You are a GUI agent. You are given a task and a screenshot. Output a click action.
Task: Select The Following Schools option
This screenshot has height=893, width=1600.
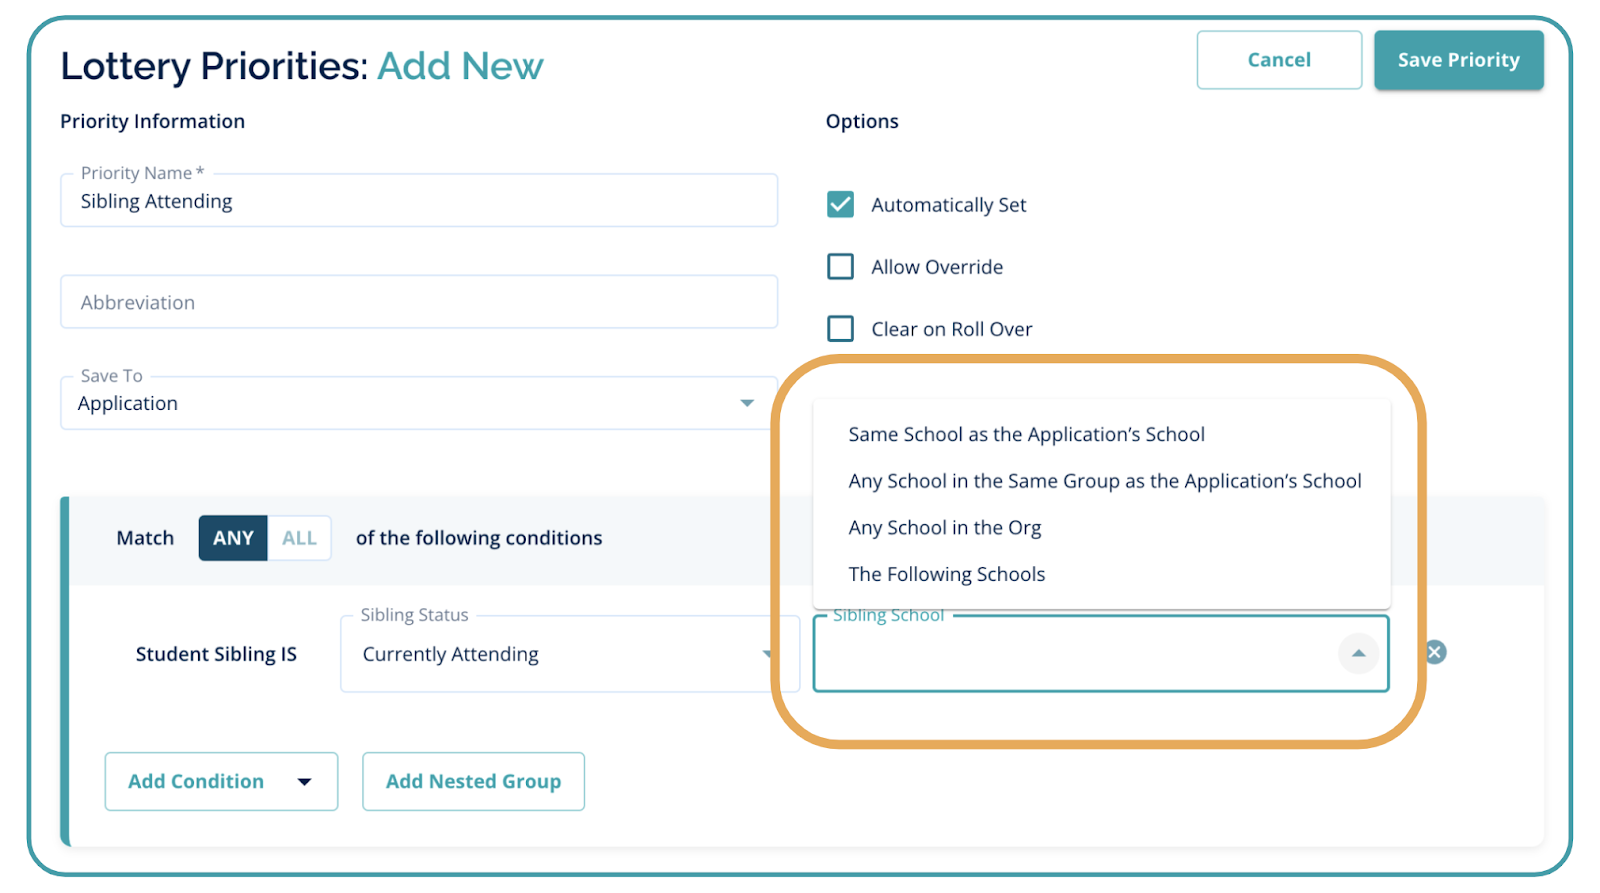pyautogui.click(x=946, y=574)
